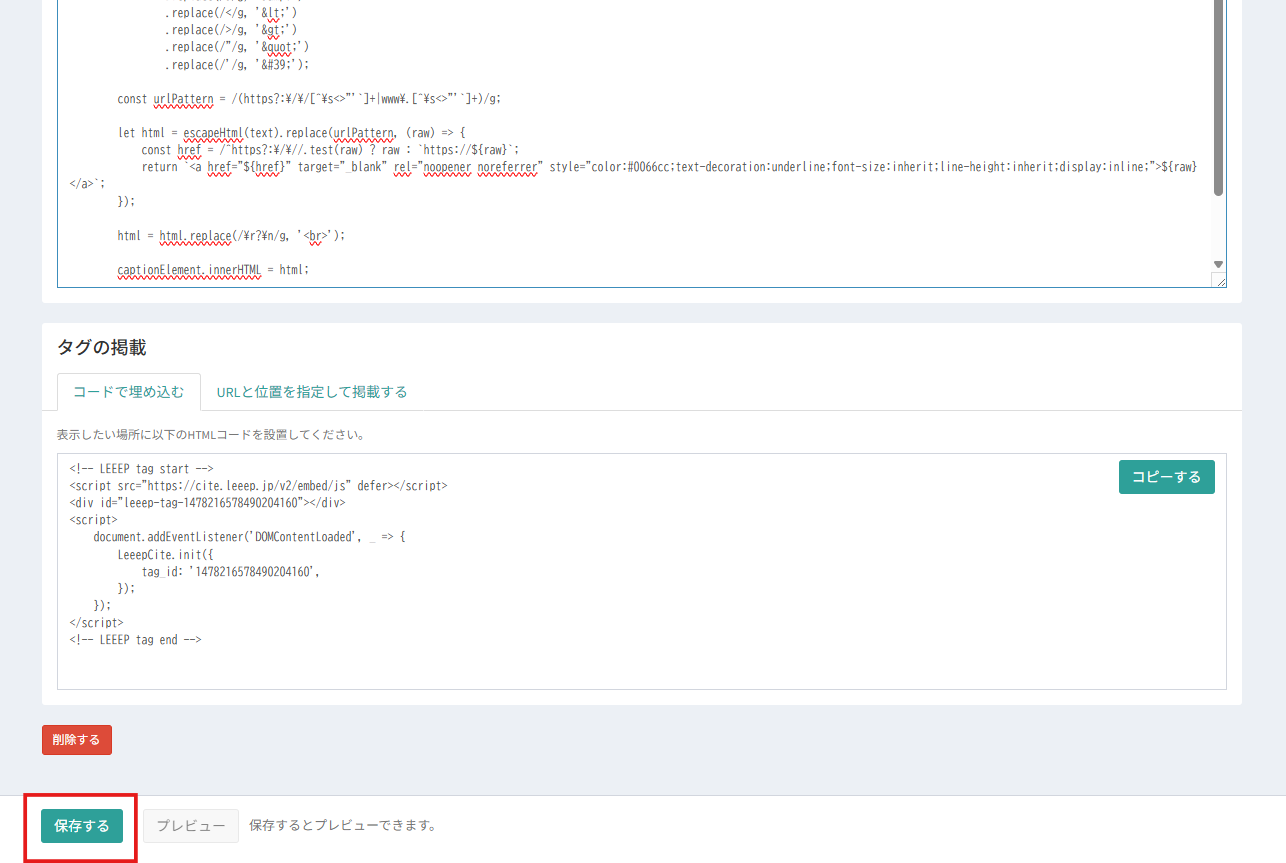Place cursor in the "let html = escapeHtml" line
The image size is (1286, 863).
(x=291, y=133)
